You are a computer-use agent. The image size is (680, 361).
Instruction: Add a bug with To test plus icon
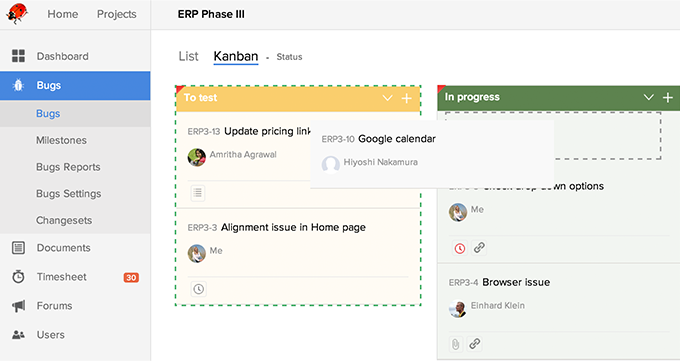coord(406,98)
